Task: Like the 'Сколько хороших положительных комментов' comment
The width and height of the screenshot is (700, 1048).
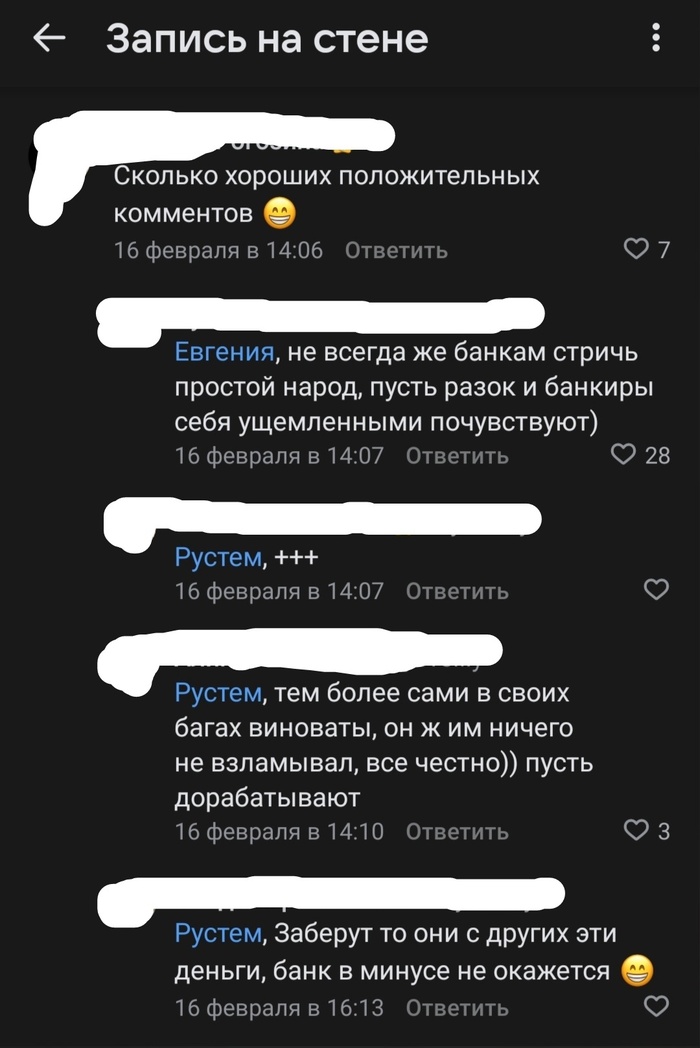Action: [636, 249]
